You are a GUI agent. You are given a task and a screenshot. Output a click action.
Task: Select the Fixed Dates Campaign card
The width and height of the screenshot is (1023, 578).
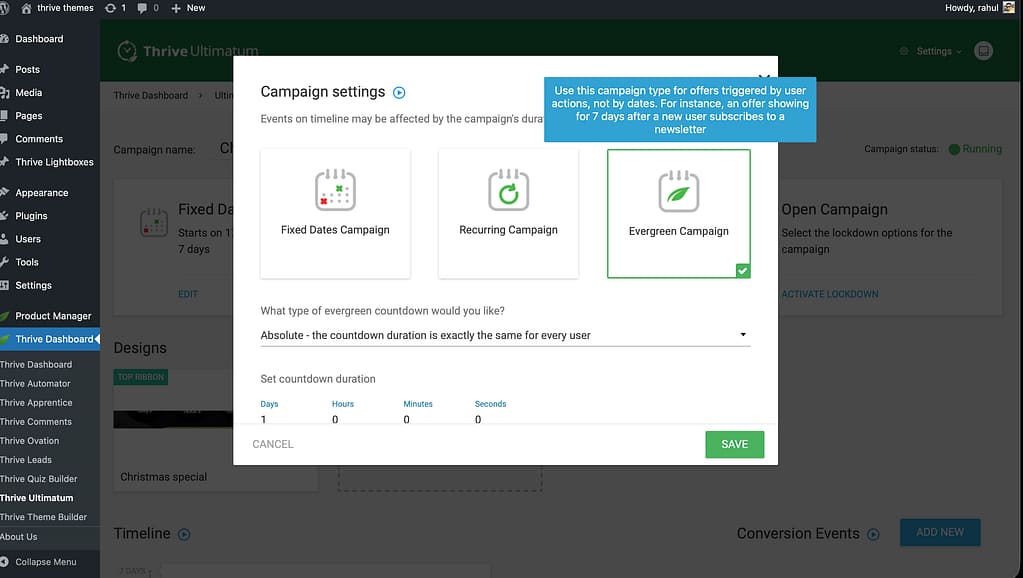(x=335, y=213)
